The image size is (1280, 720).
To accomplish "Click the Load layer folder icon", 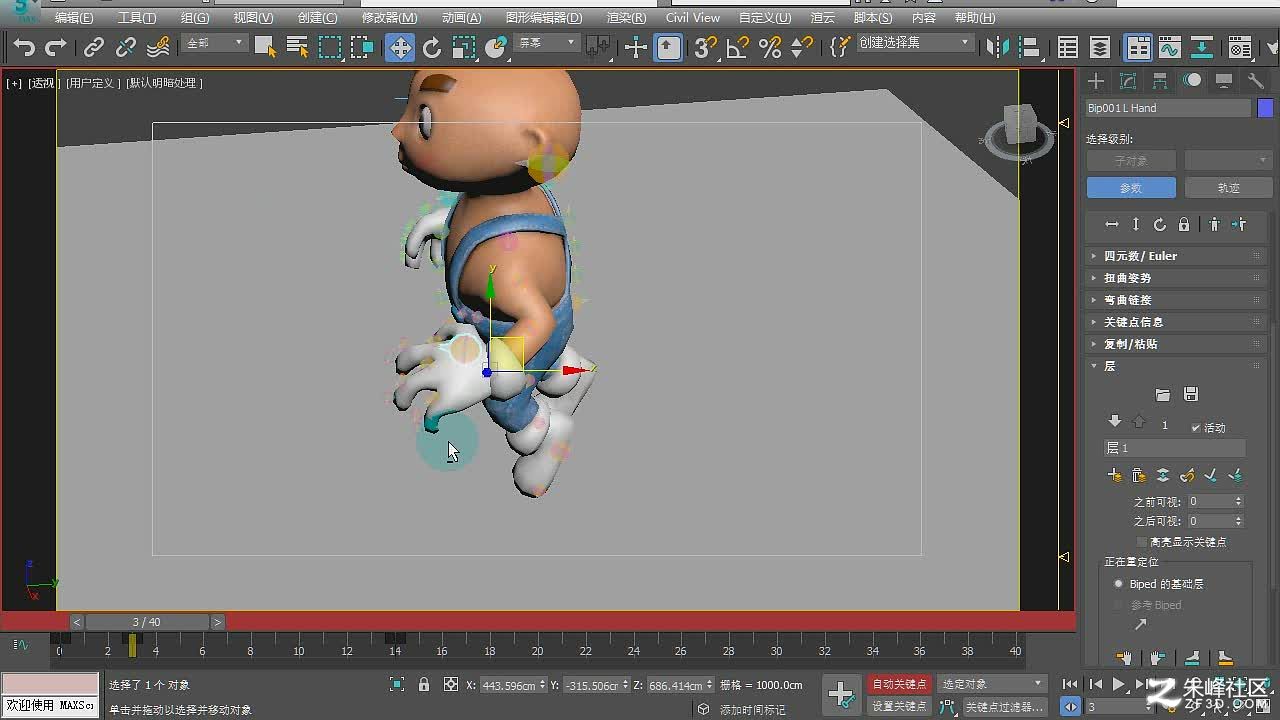I will pyautogui.click(x=1162, y=395).
